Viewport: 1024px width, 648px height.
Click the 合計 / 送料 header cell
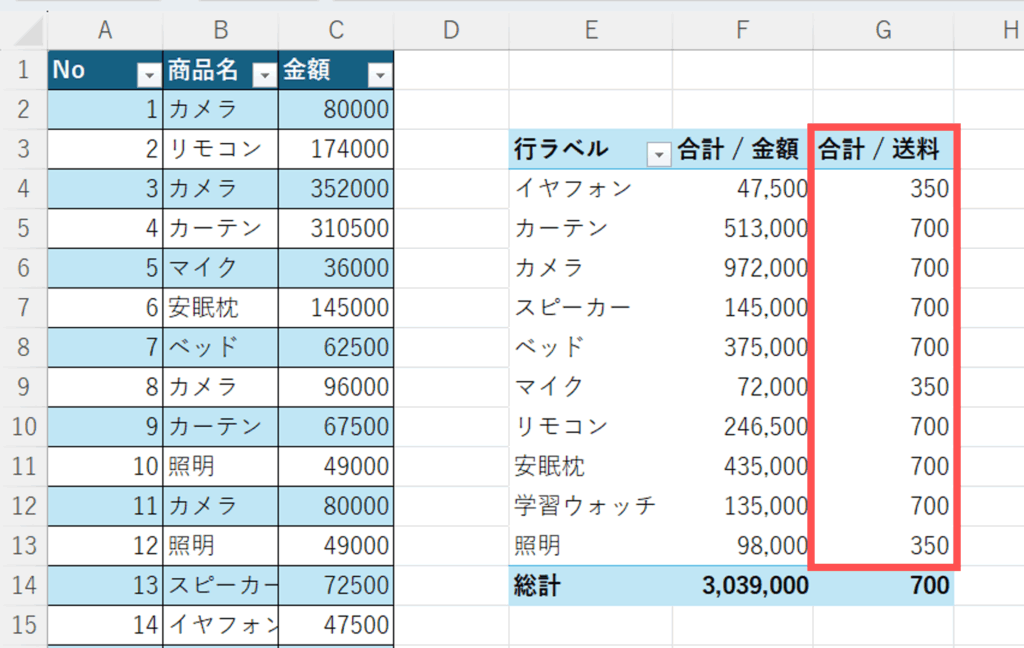[x=883, y=150]
